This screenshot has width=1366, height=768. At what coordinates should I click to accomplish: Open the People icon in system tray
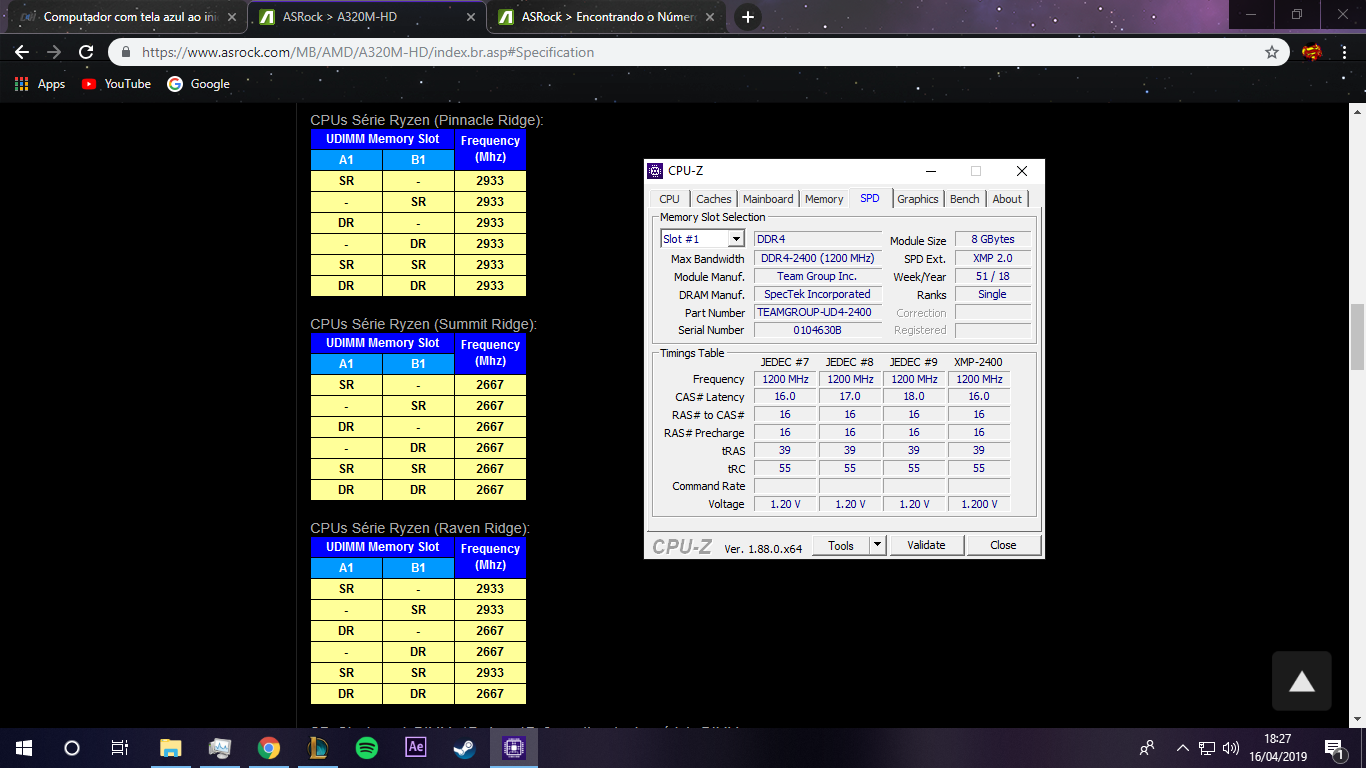click(x=1147, y=747)
